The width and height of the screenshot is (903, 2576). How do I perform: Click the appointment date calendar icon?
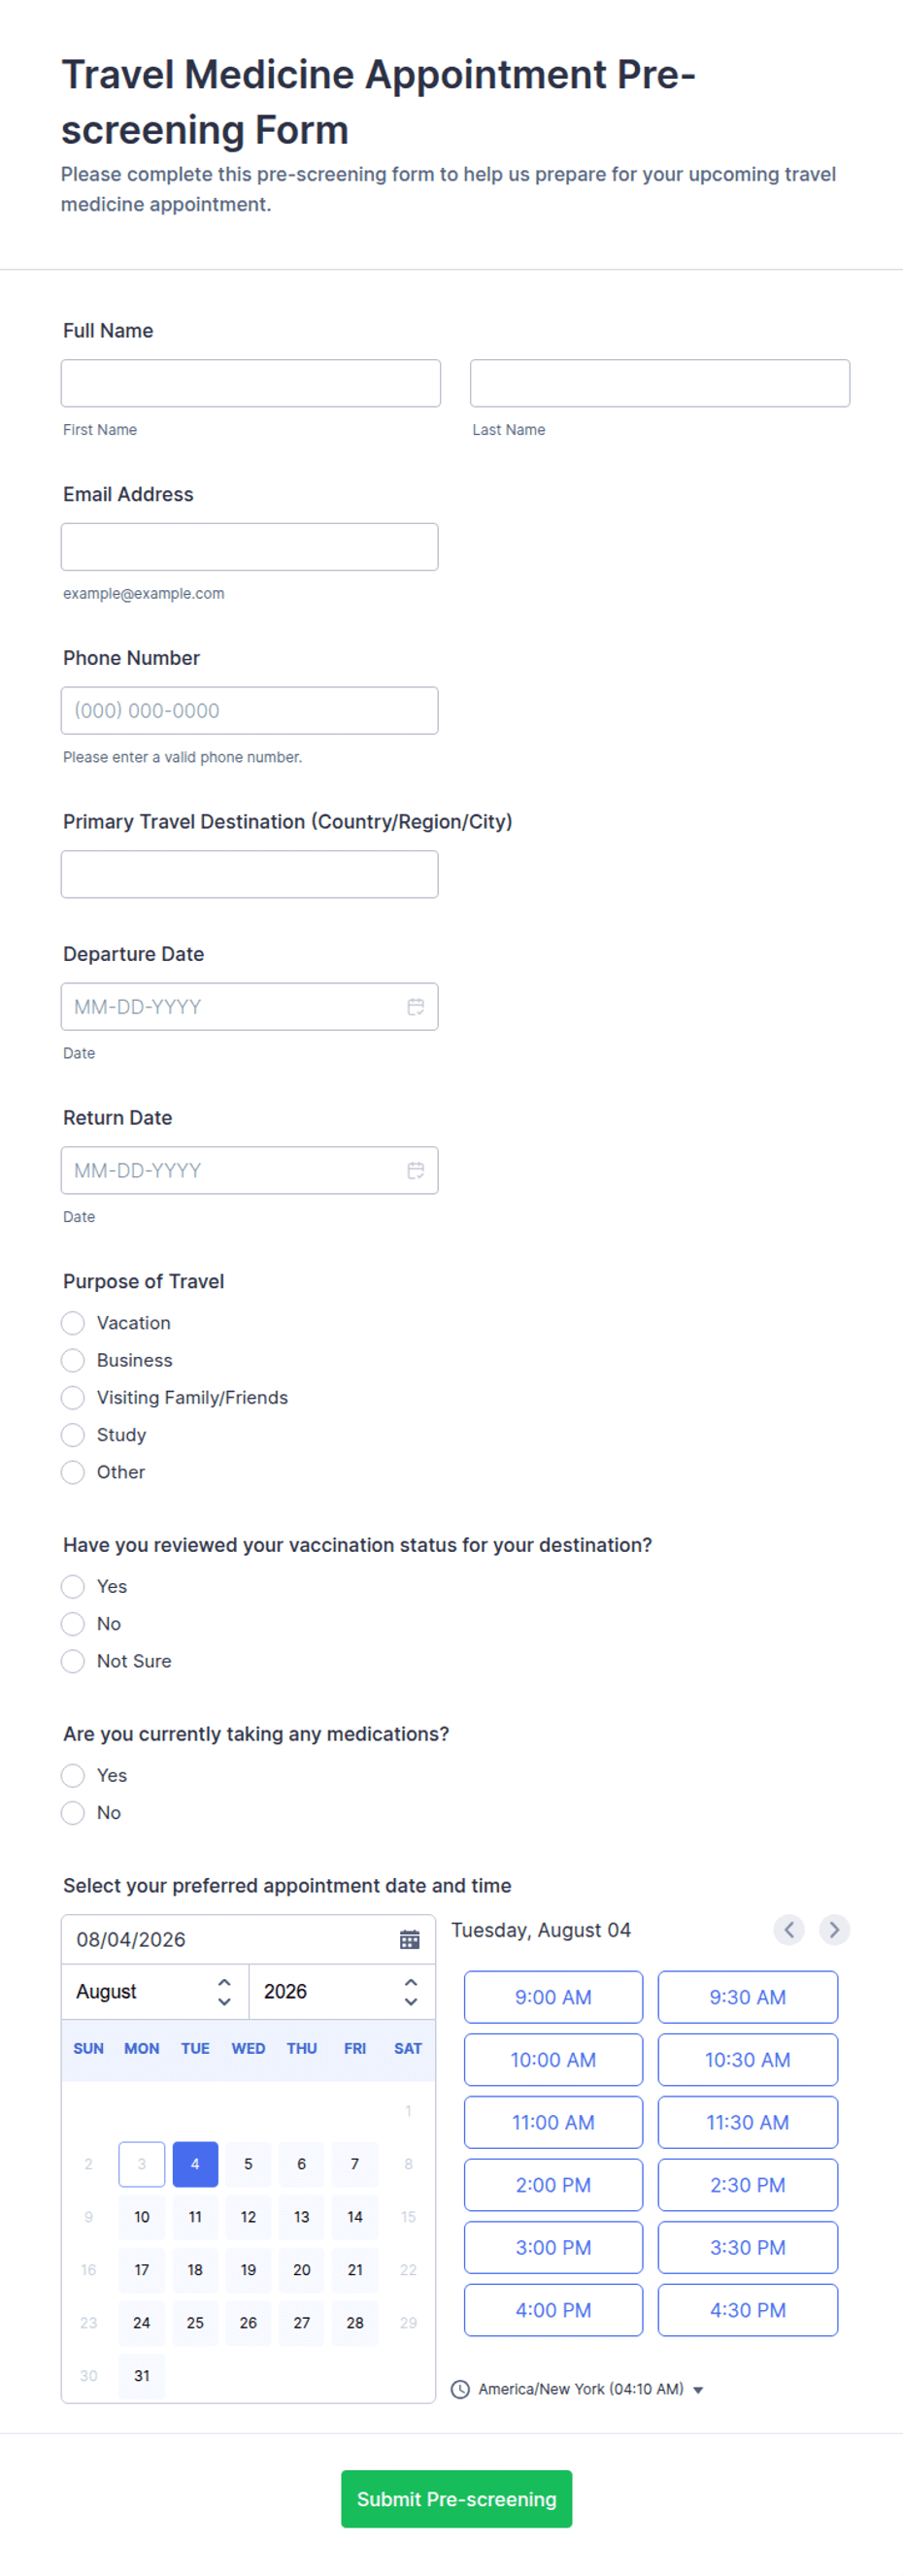coord(409,1939)
